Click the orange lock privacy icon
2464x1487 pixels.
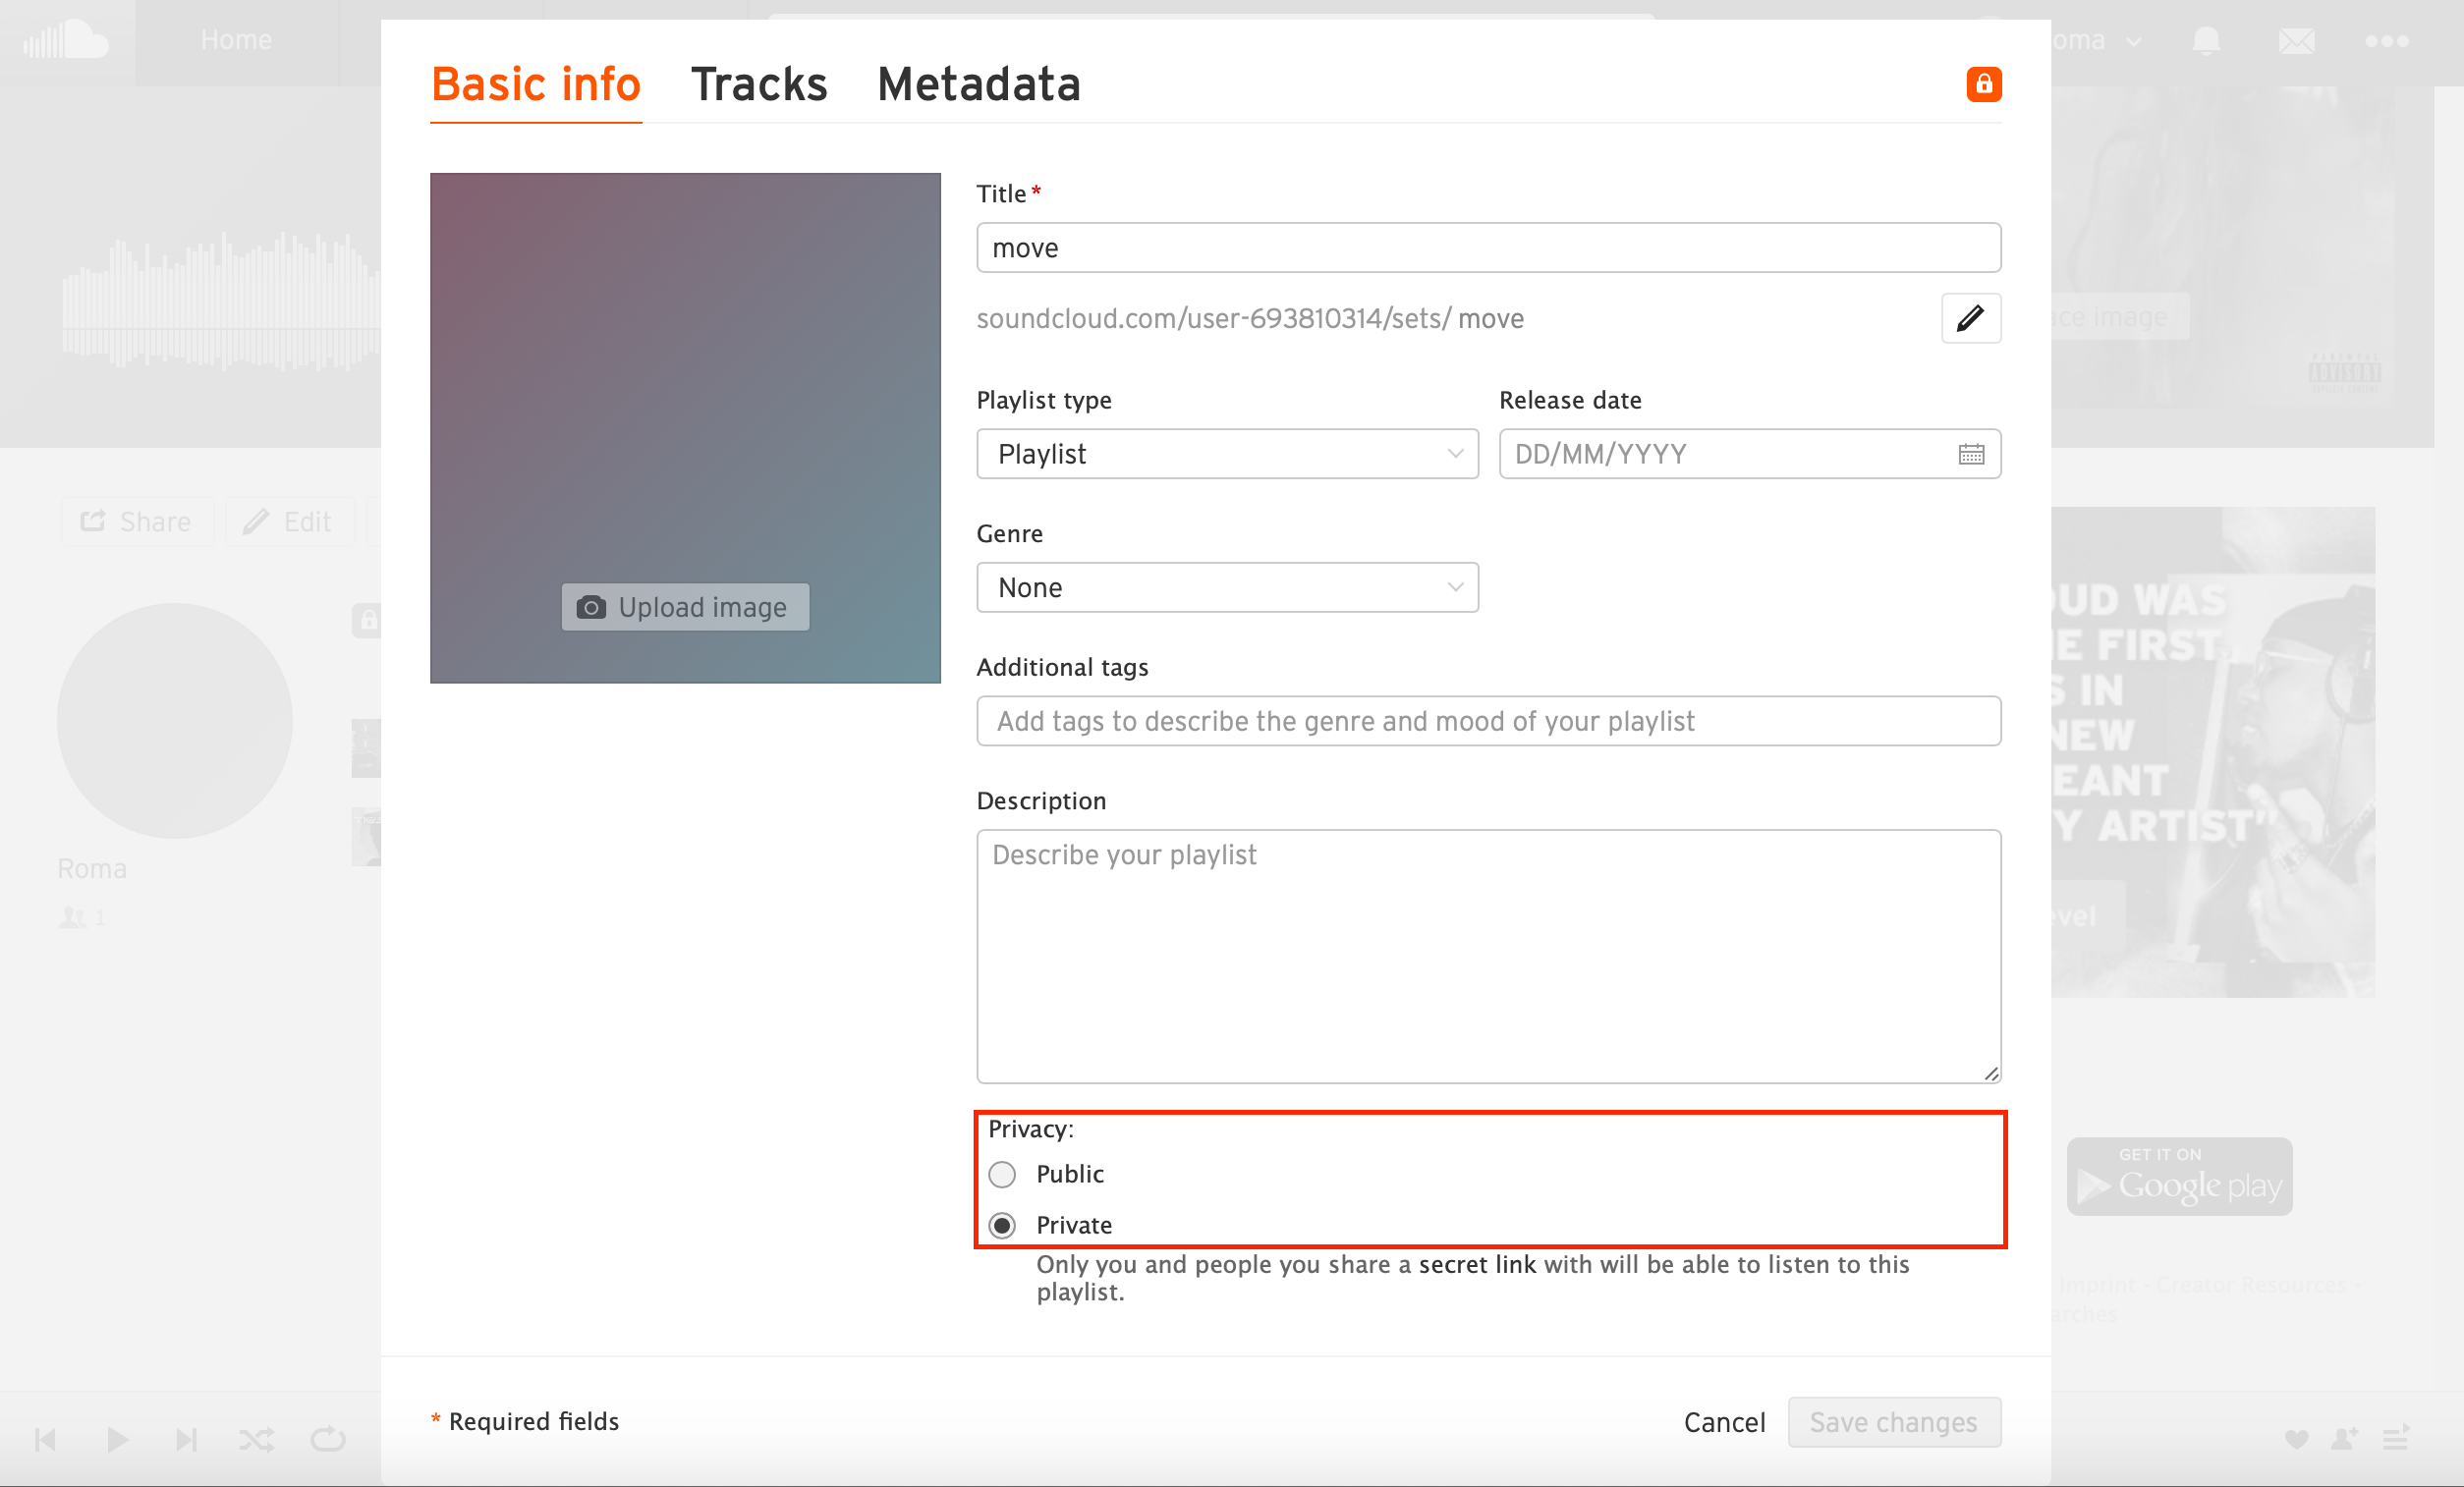click(1984, 84)
